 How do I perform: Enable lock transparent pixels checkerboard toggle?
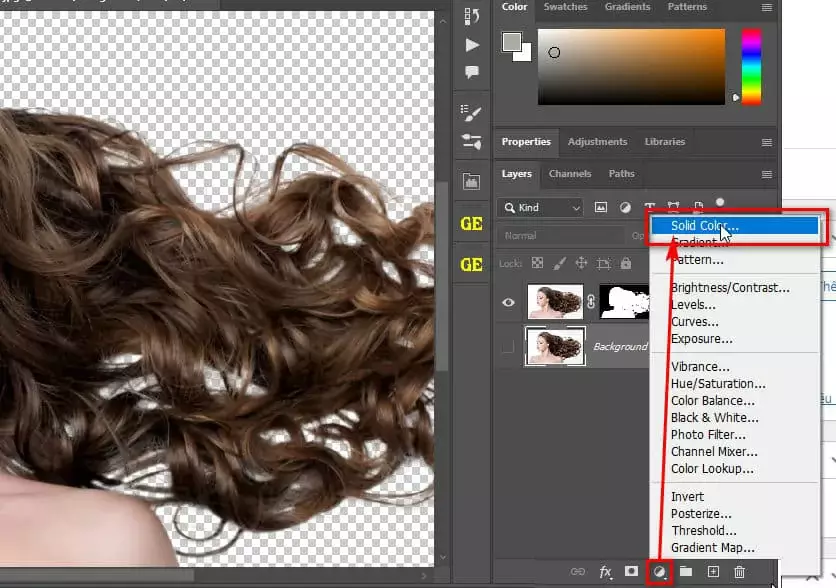click(x=537, y=263)
